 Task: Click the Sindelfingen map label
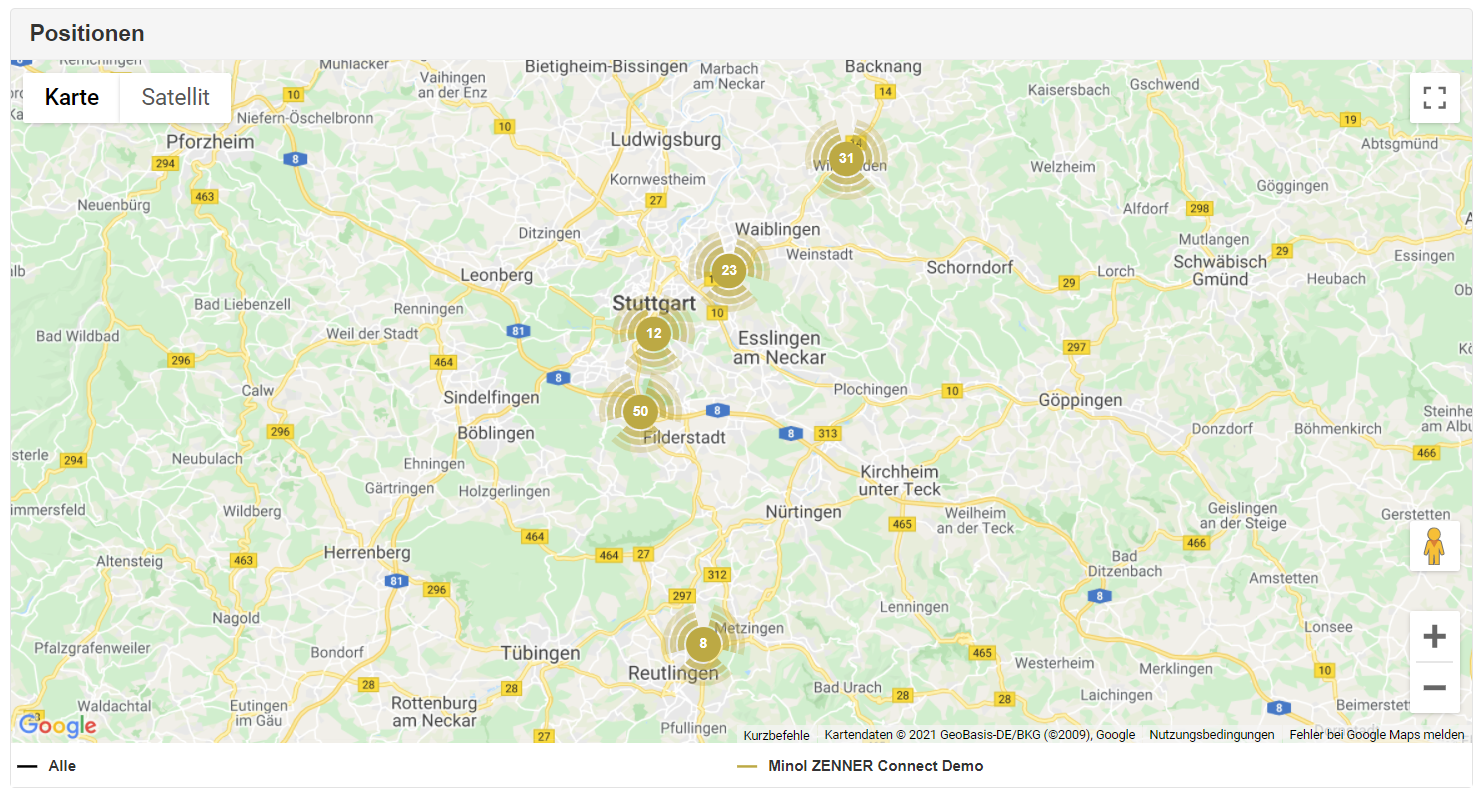point(491,398)
